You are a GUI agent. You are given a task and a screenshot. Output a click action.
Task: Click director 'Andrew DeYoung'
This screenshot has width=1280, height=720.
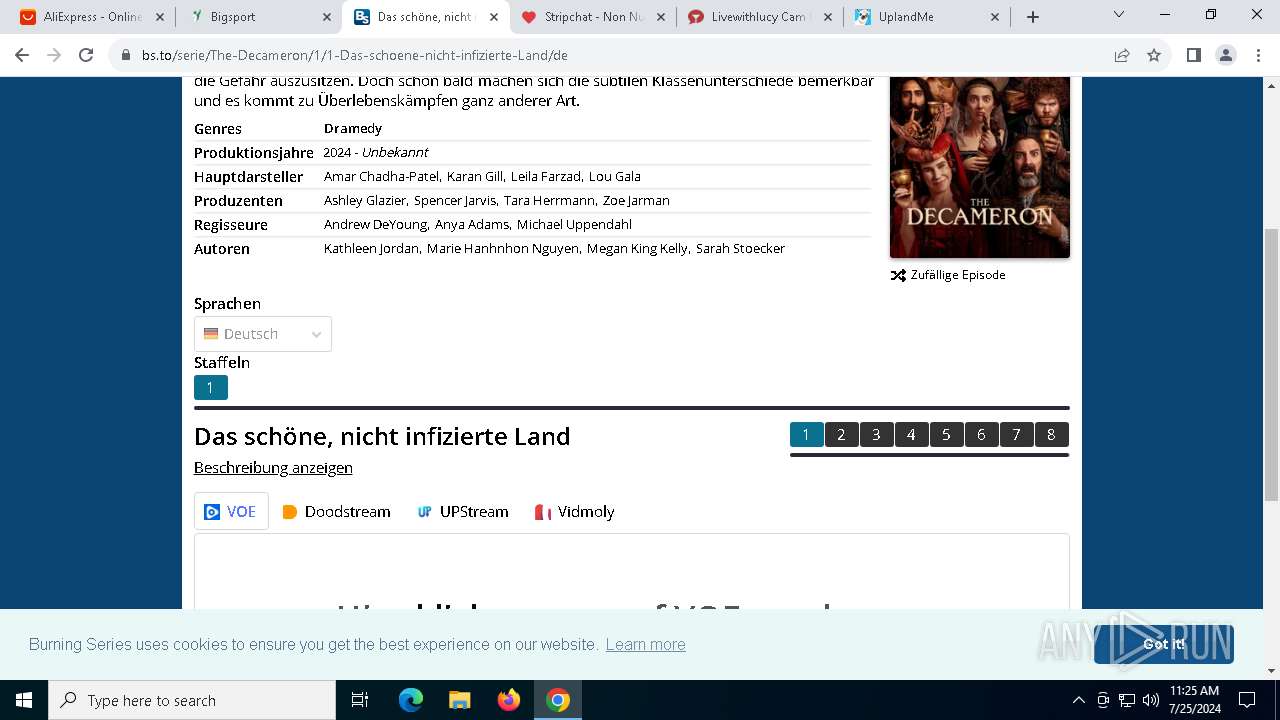coord(375,224)
